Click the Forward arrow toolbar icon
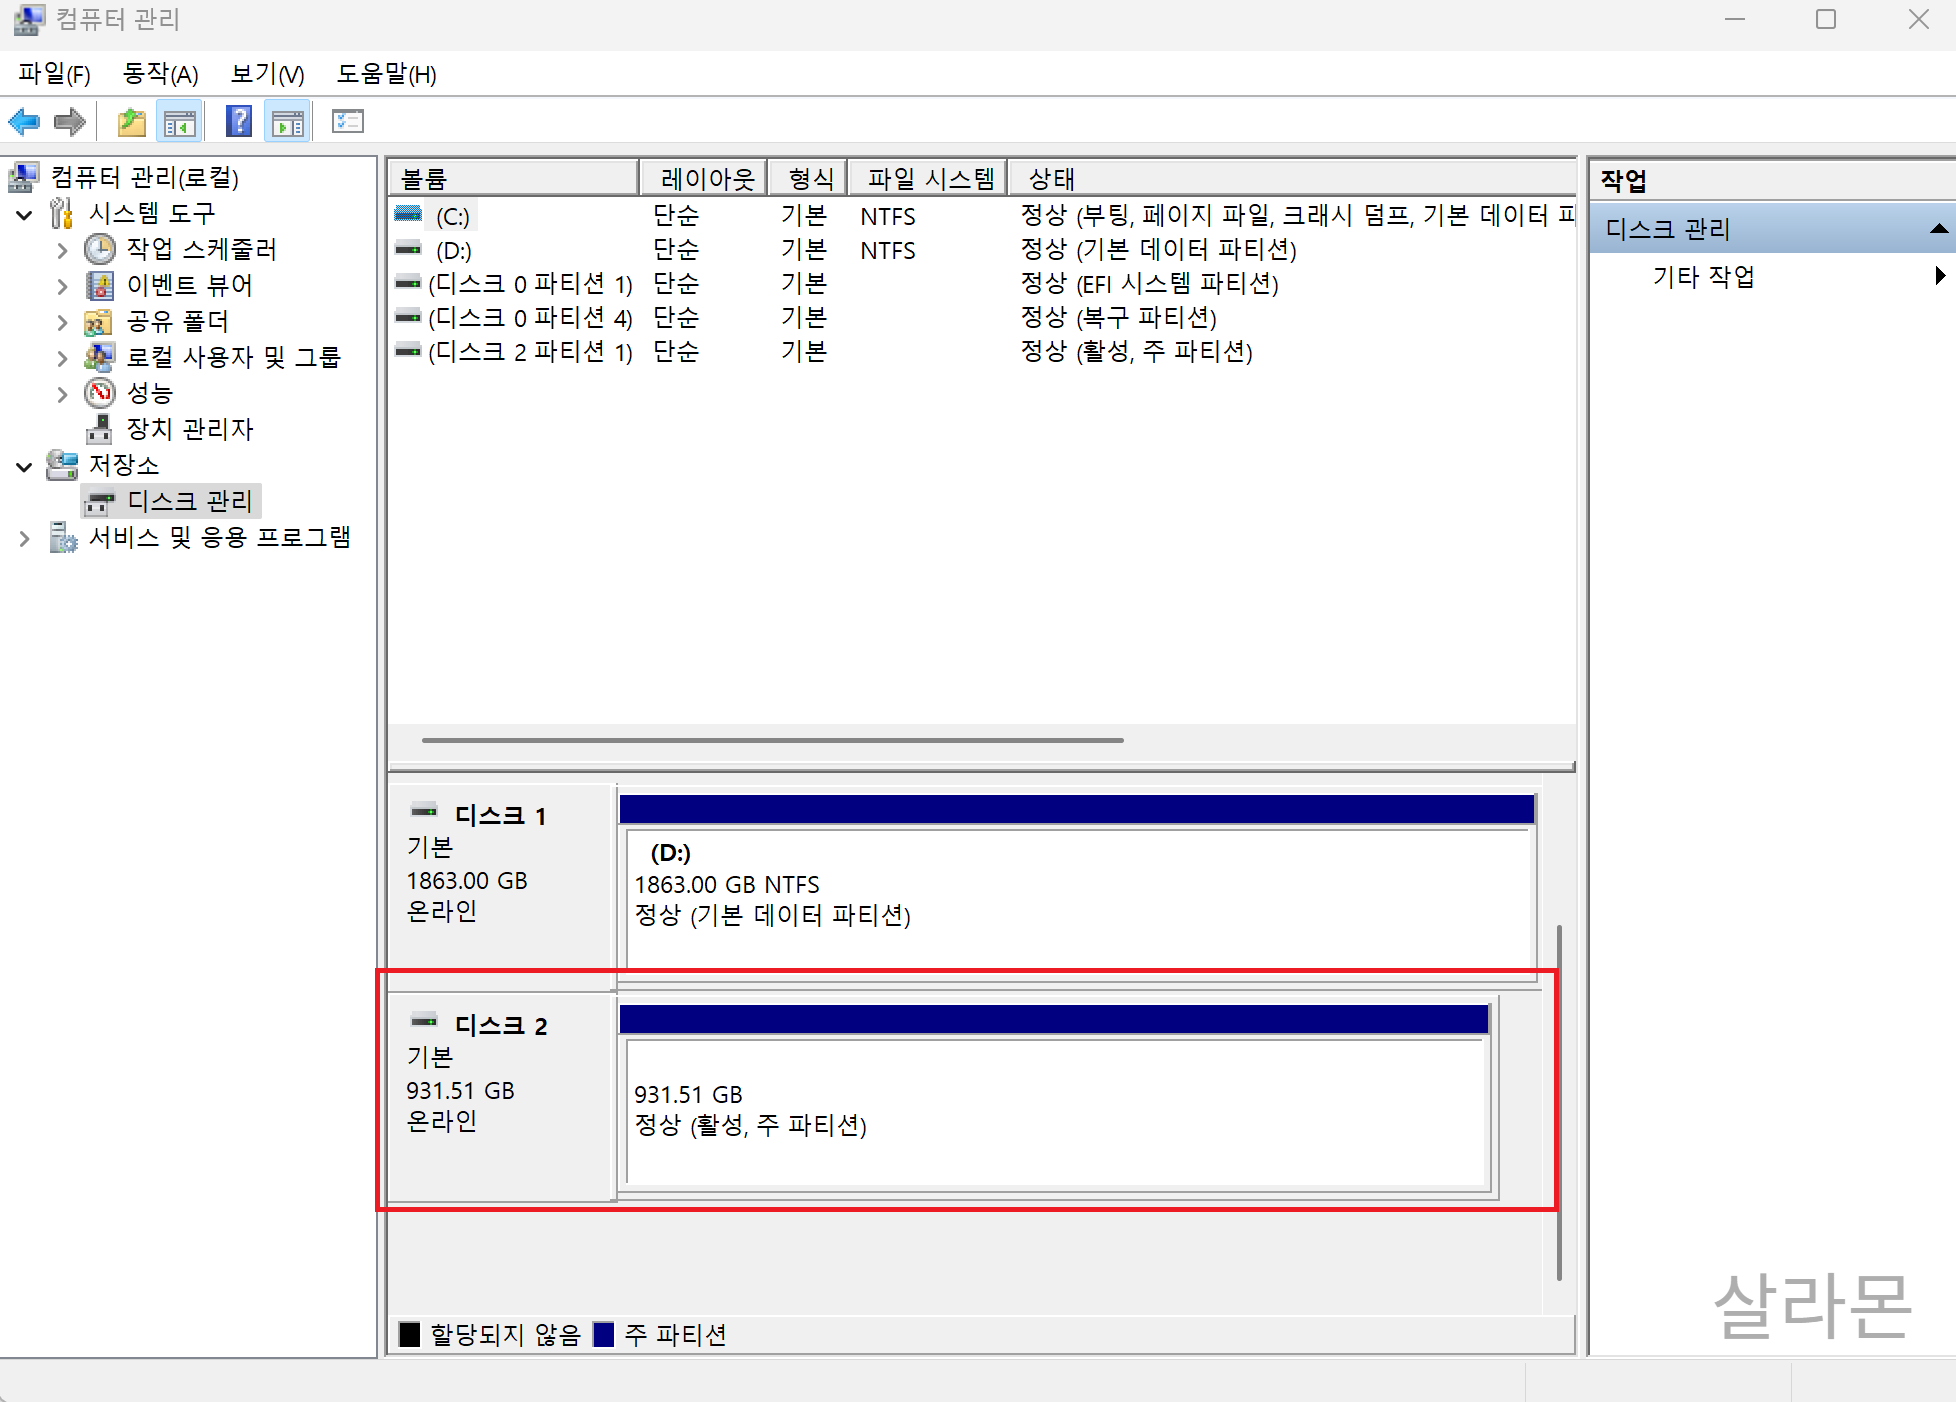The image size is (1956, 1402). click(69, 123)
